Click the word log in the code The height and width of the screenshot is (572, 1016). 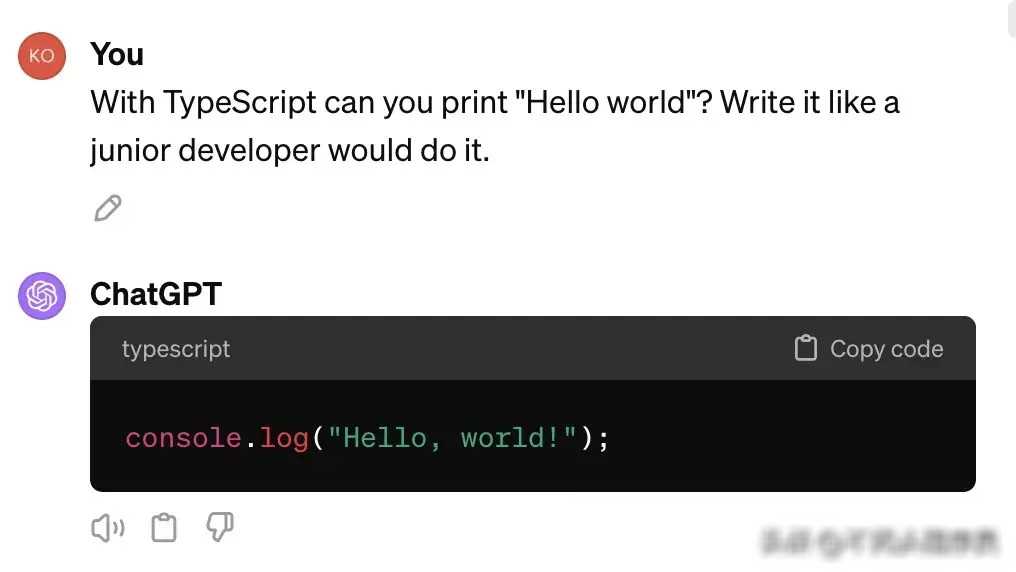pyautogui.click(x=284, y=439)
